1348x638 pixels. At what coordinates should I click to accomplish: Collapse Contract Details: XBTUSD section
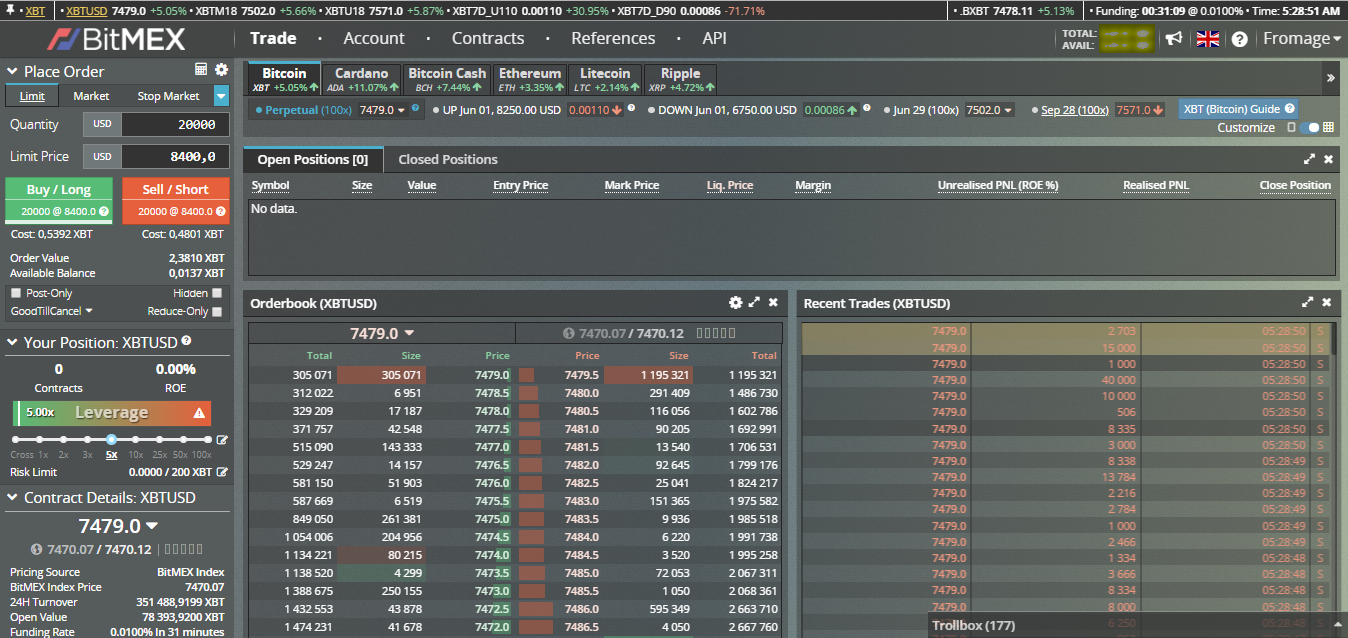click(12, 498)
